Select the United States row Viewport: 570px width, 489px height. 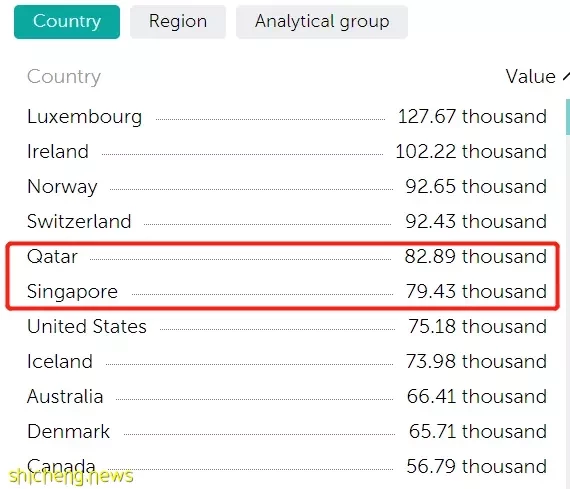click(x=287, y=326)
